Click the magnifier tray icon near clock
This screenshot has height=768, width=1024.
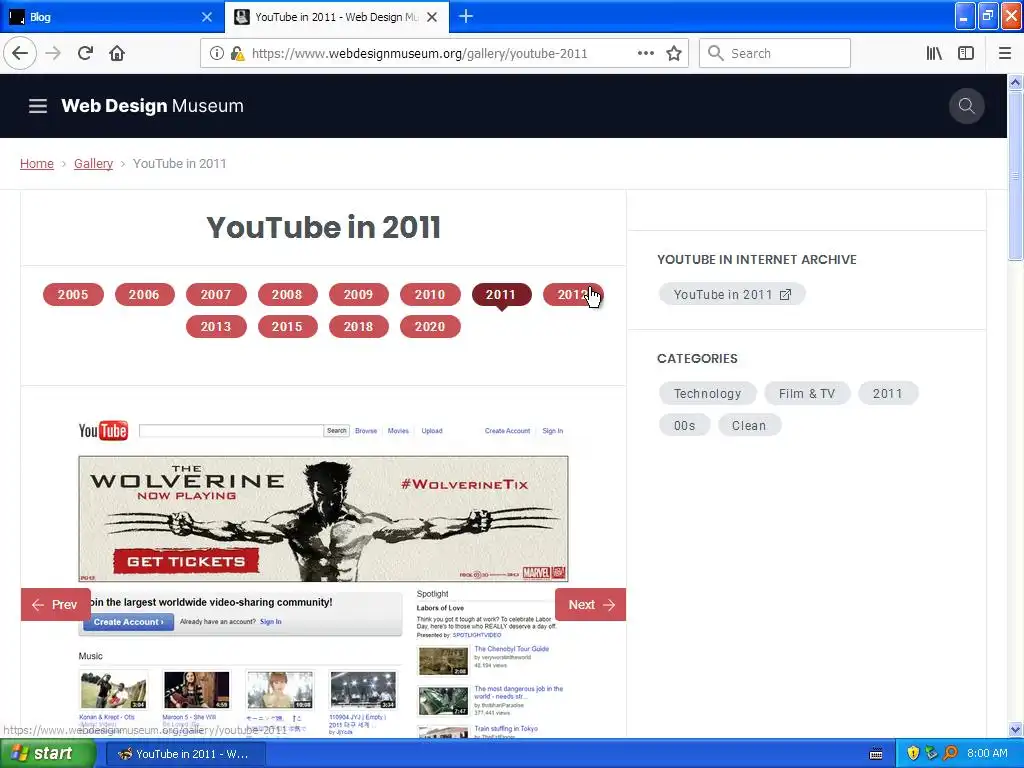pos(950,754)
